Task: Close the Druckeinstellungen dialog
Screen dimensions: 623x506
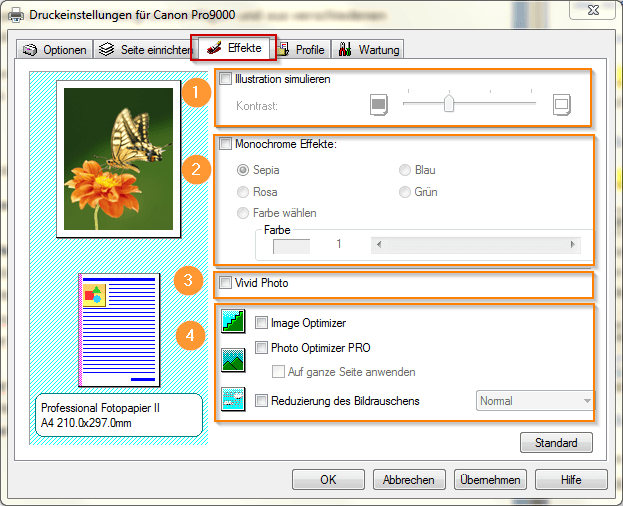Action: (x=593, y=10)
